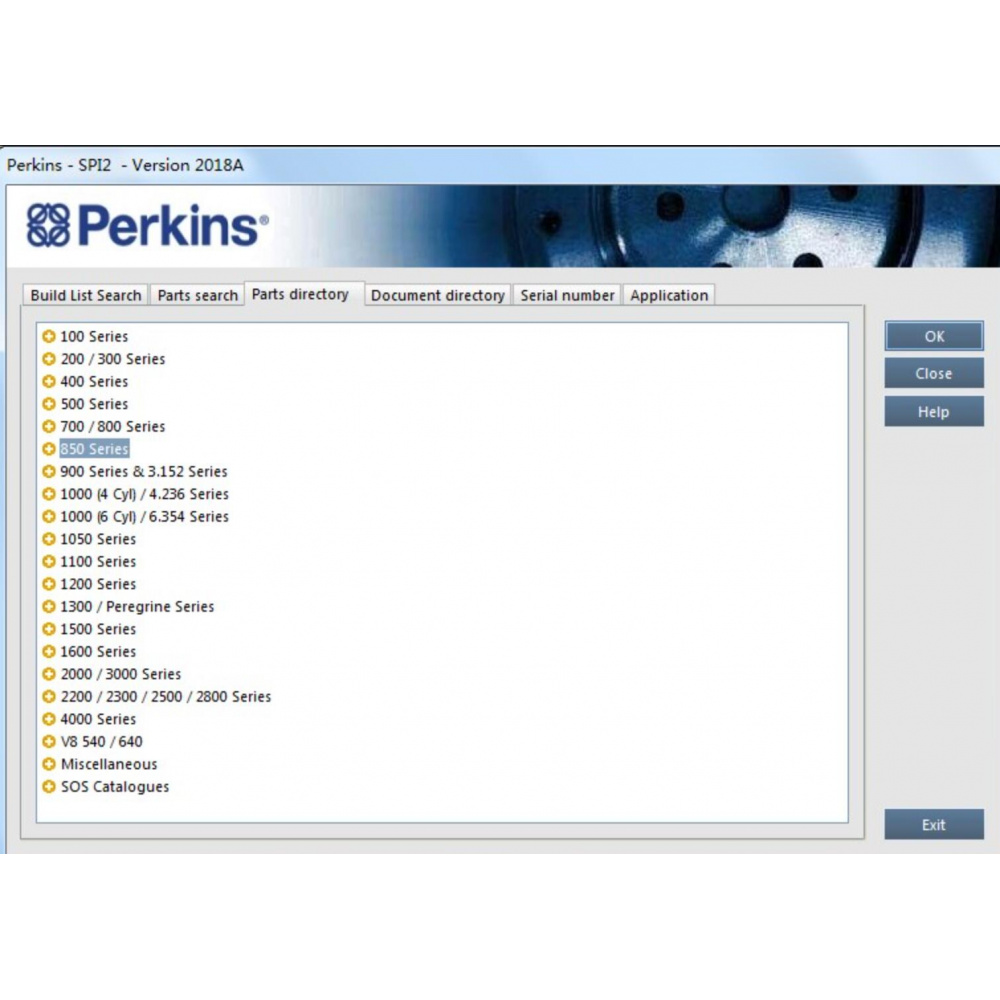
Task: Open Help from the side buttons
Action: click(934, 412)
